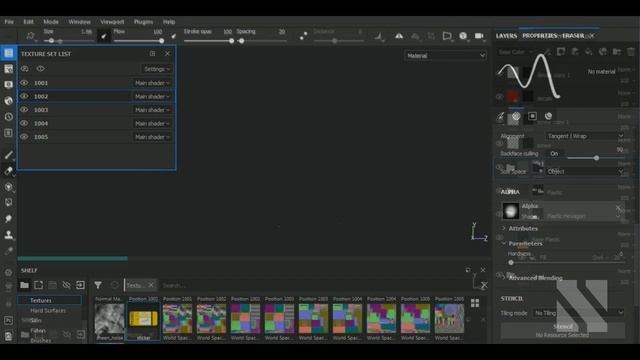Screen dimensions: 640x360
Task: Toggle flow pen pressure button
Action: click(173, 36)
